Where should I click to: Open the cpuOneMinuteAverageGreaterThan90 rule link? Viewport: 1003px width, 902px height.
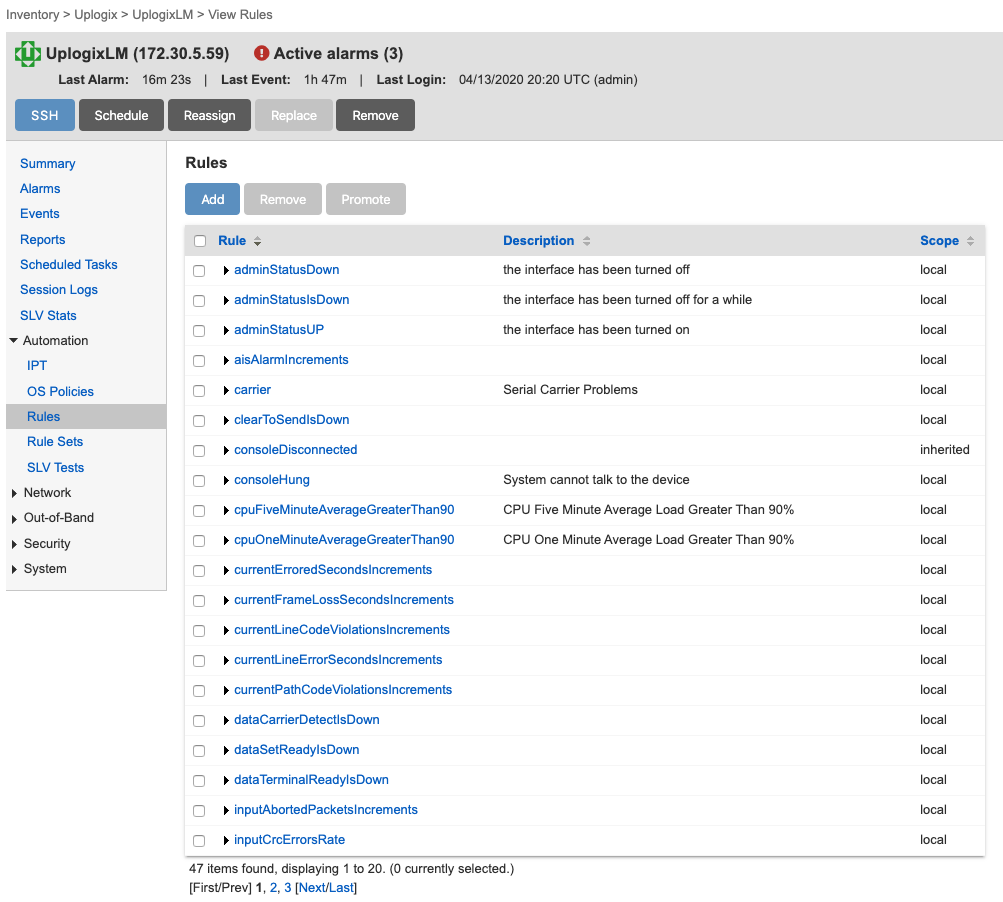click(x=344, y=540)
